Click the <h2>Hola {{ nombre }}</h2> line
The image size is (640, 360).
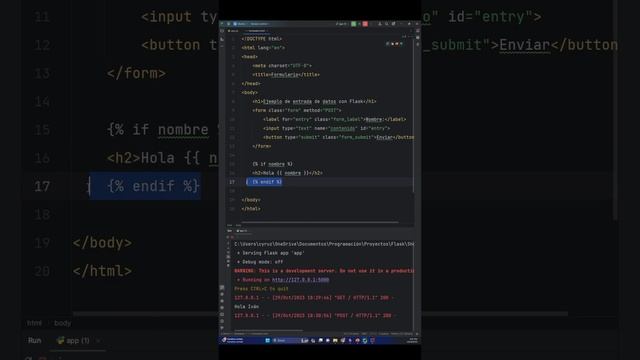287,173
